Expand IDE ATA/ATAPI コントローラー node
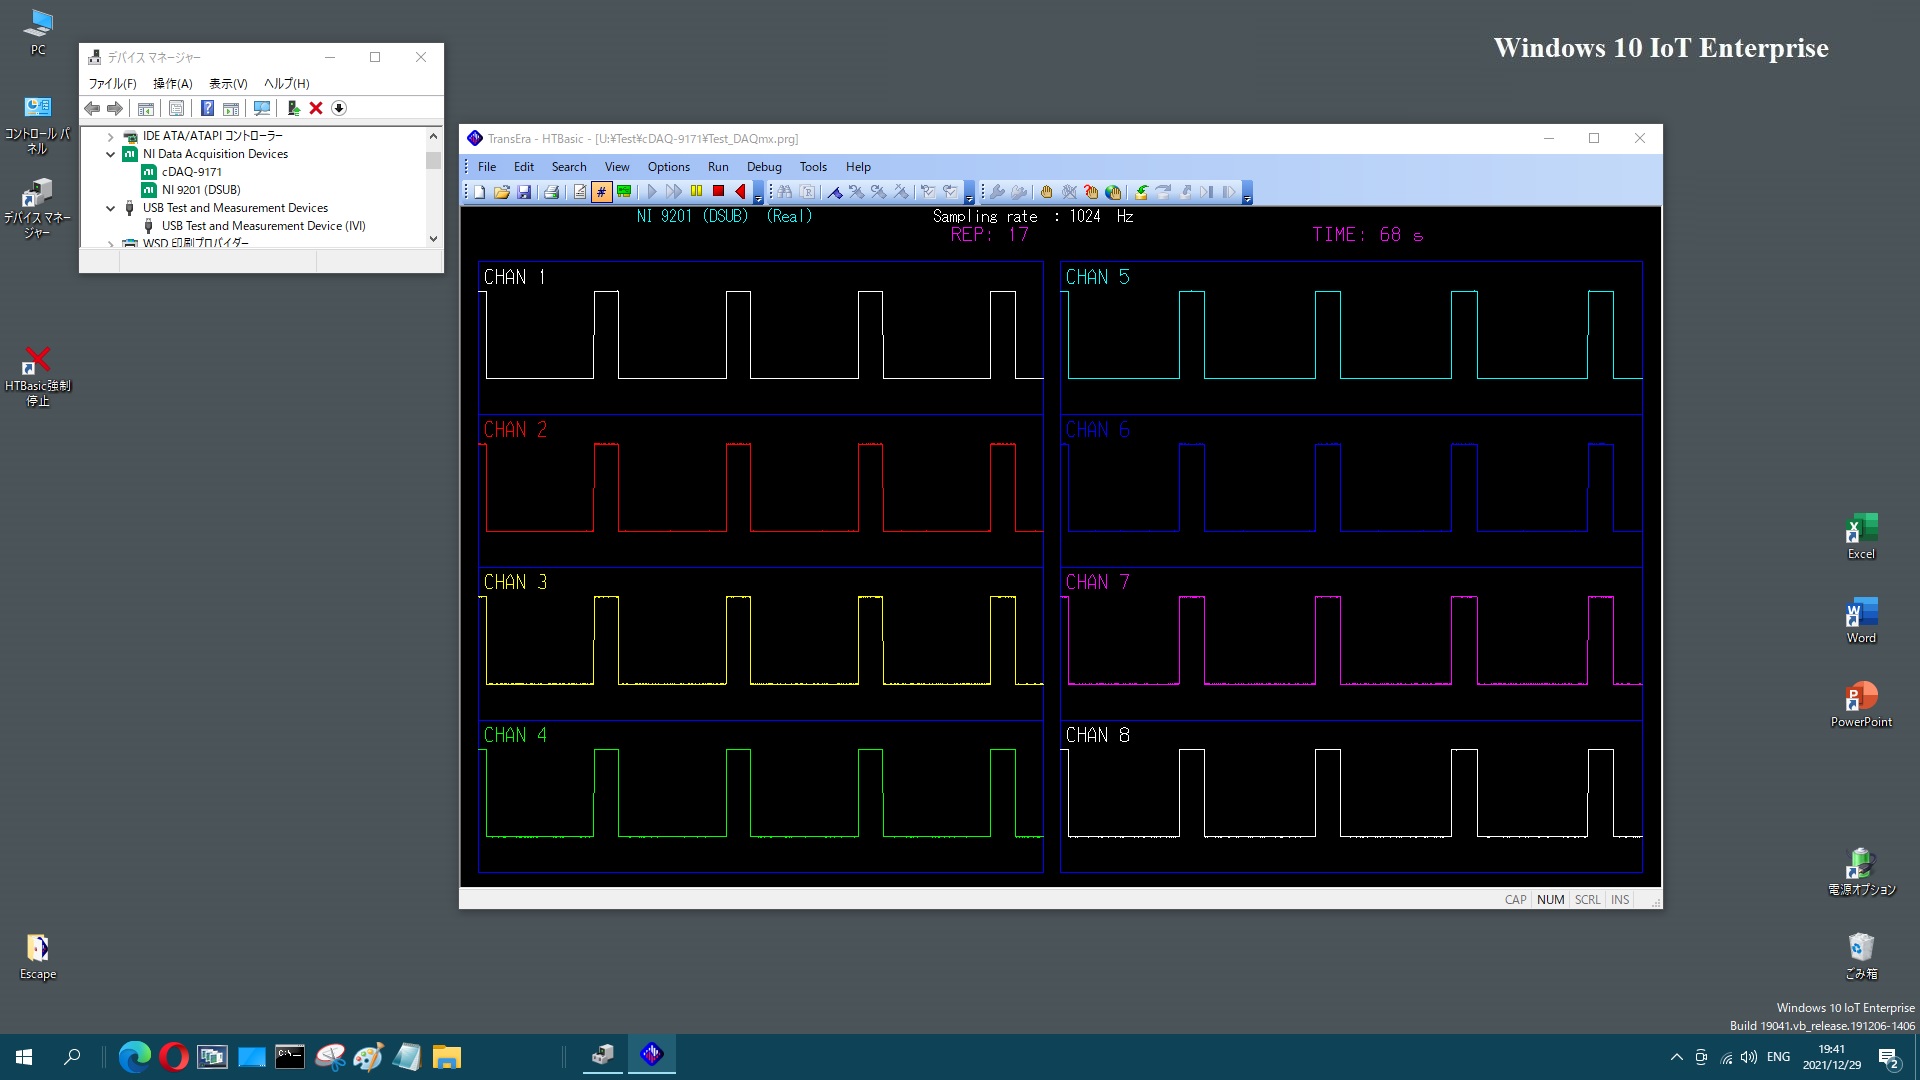This screenshot has height=1080, width=1920. pos(111,136)
